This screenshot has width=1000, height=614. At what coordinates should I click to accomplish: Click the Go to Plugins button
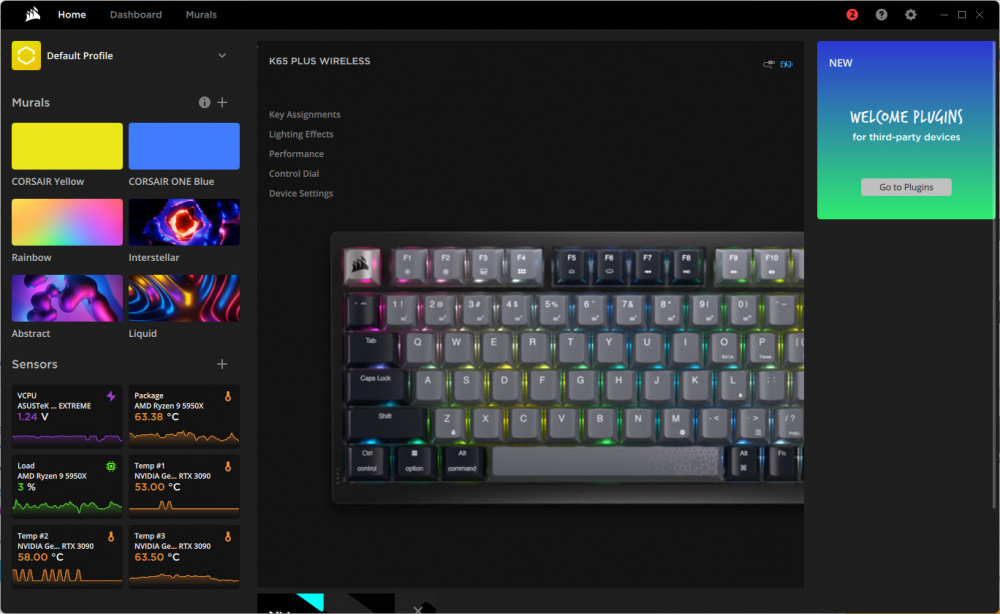point(906,187)
